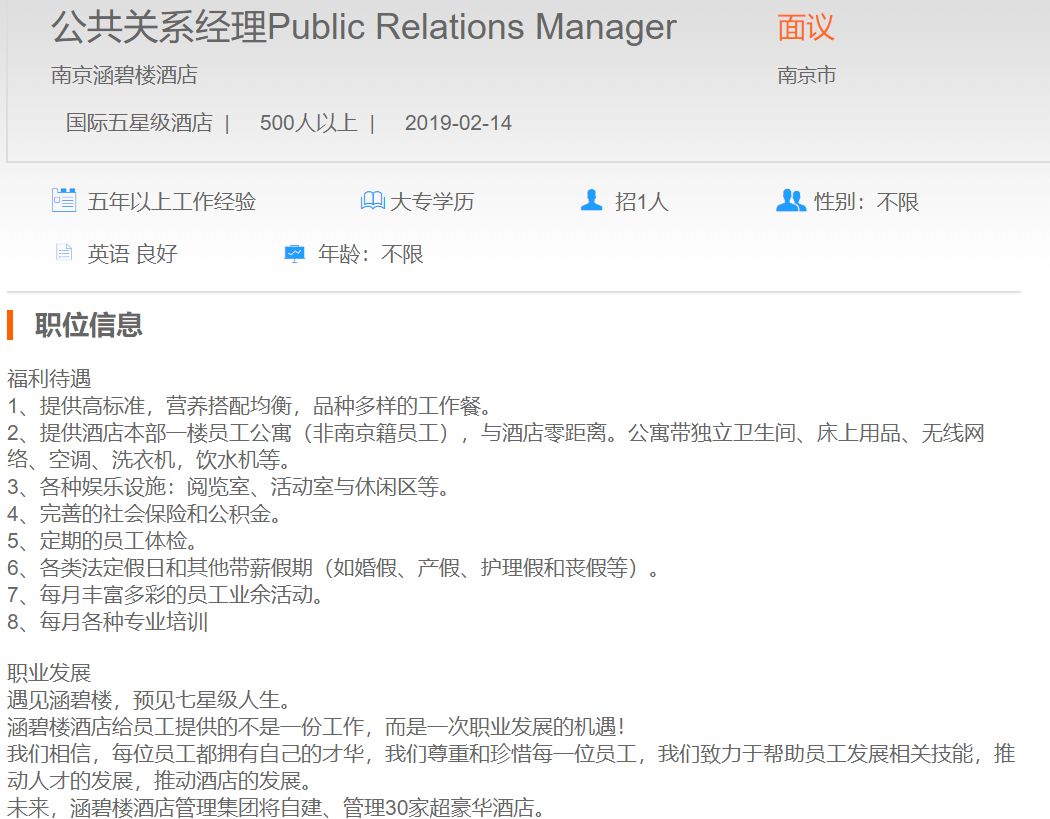
Task: Click the 国际五星级酒店 category tag
Action: click(x=139, y=123)
